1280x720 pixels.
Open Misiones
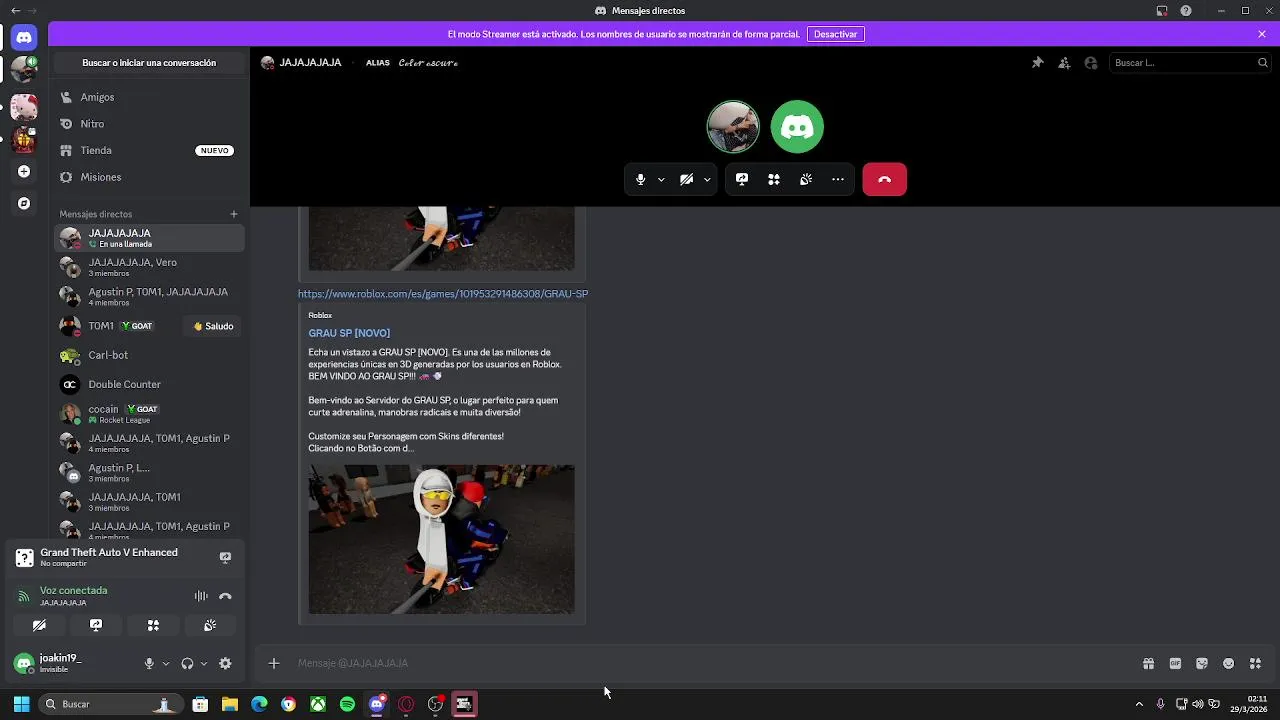(148, 177)
